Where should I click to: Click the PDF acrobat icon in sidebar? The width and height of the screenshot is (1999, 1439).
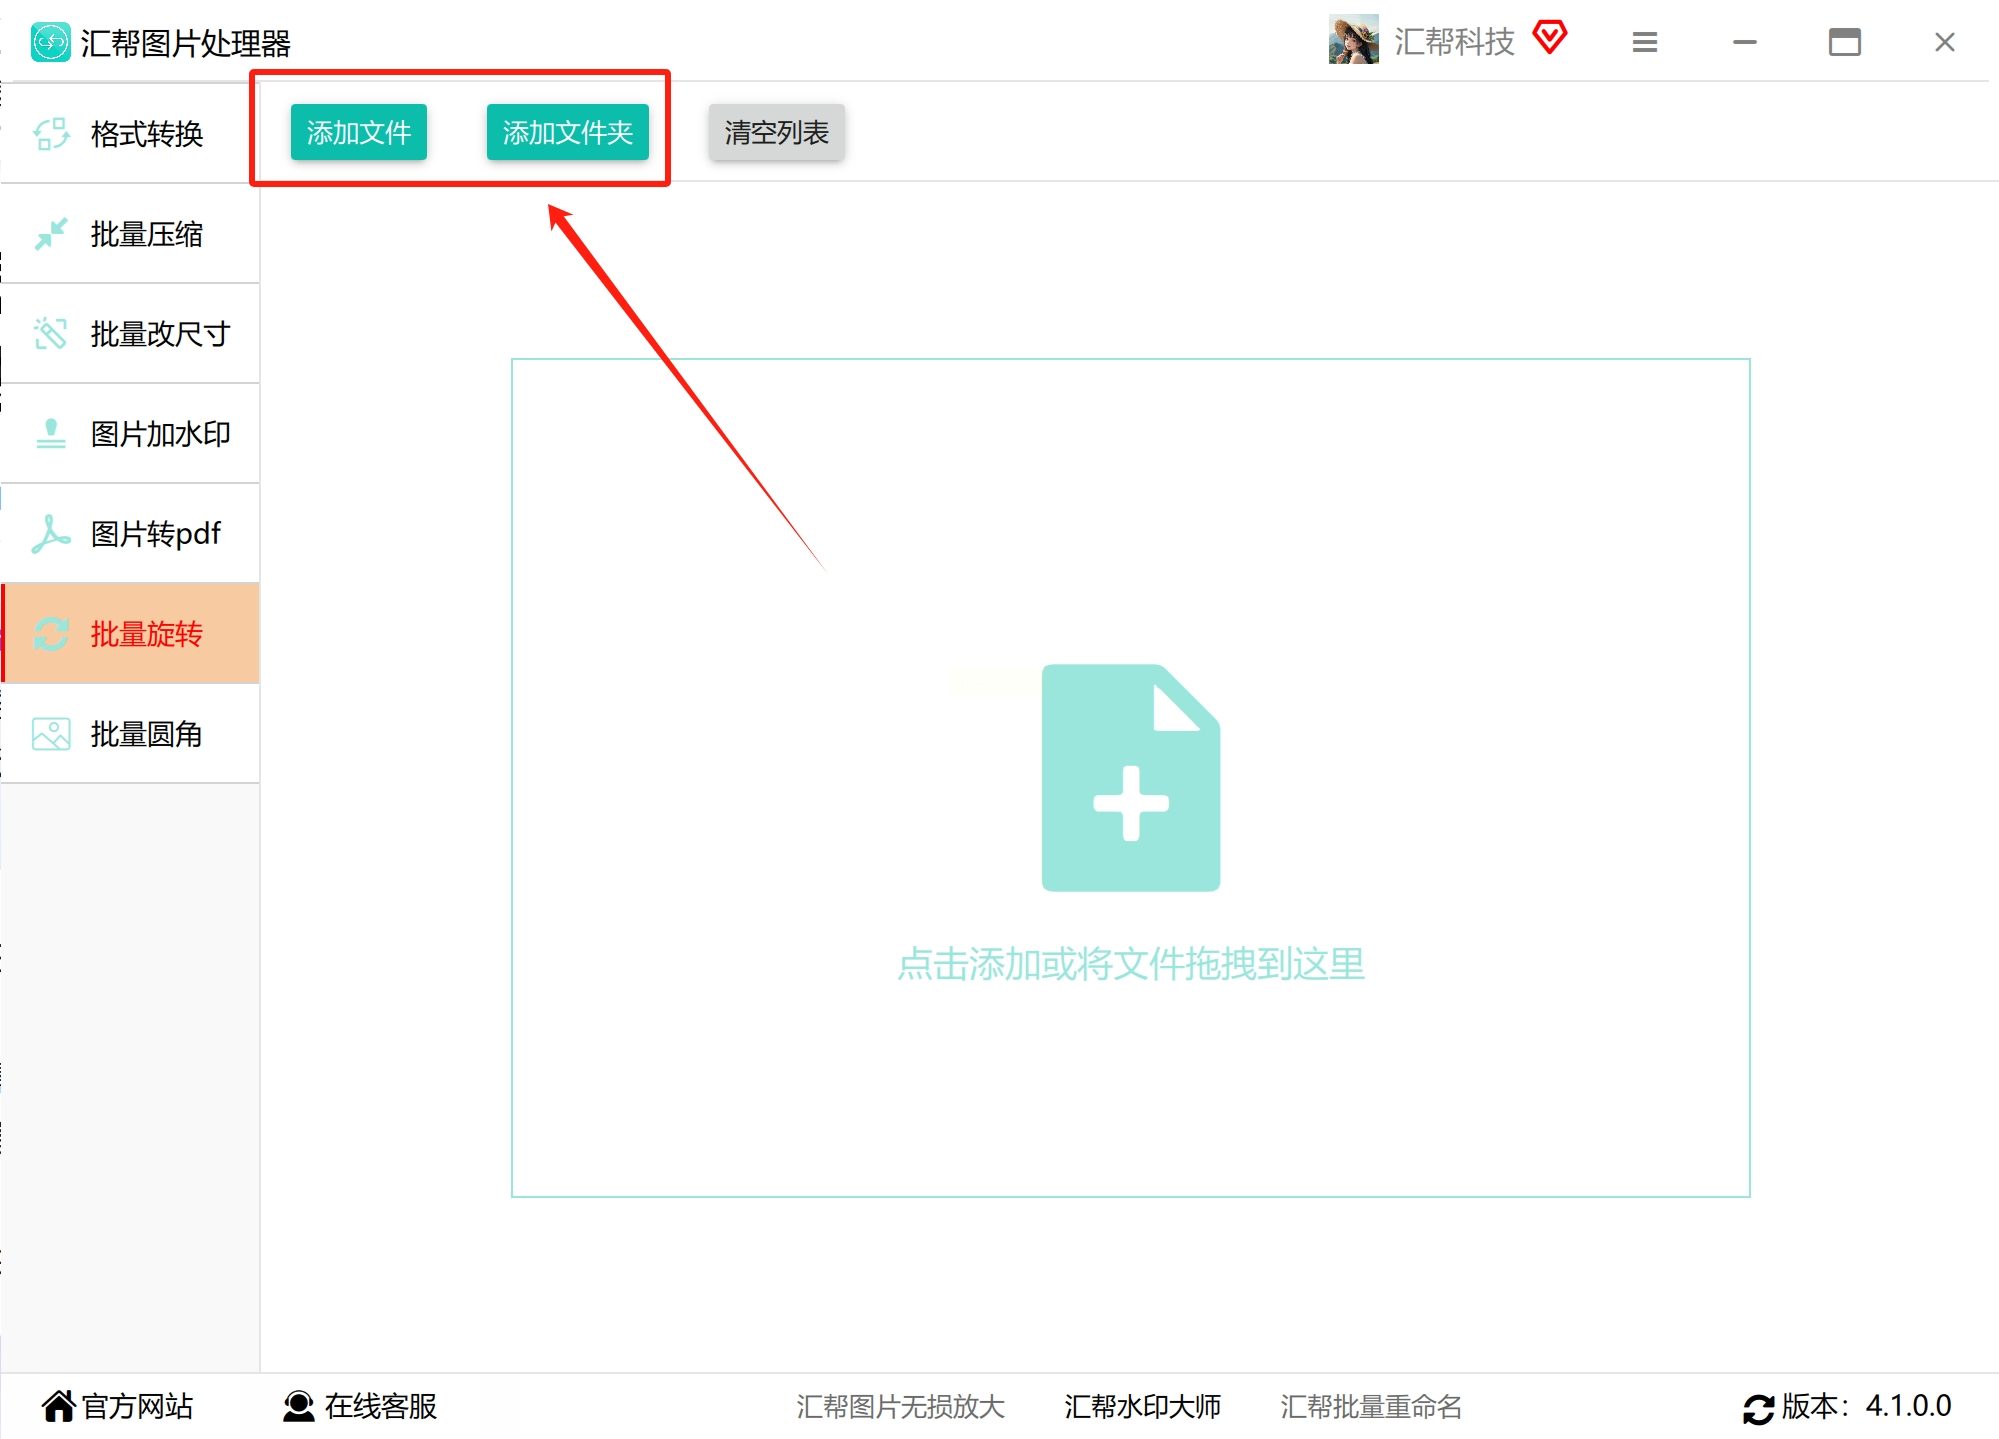pos(51,534)
